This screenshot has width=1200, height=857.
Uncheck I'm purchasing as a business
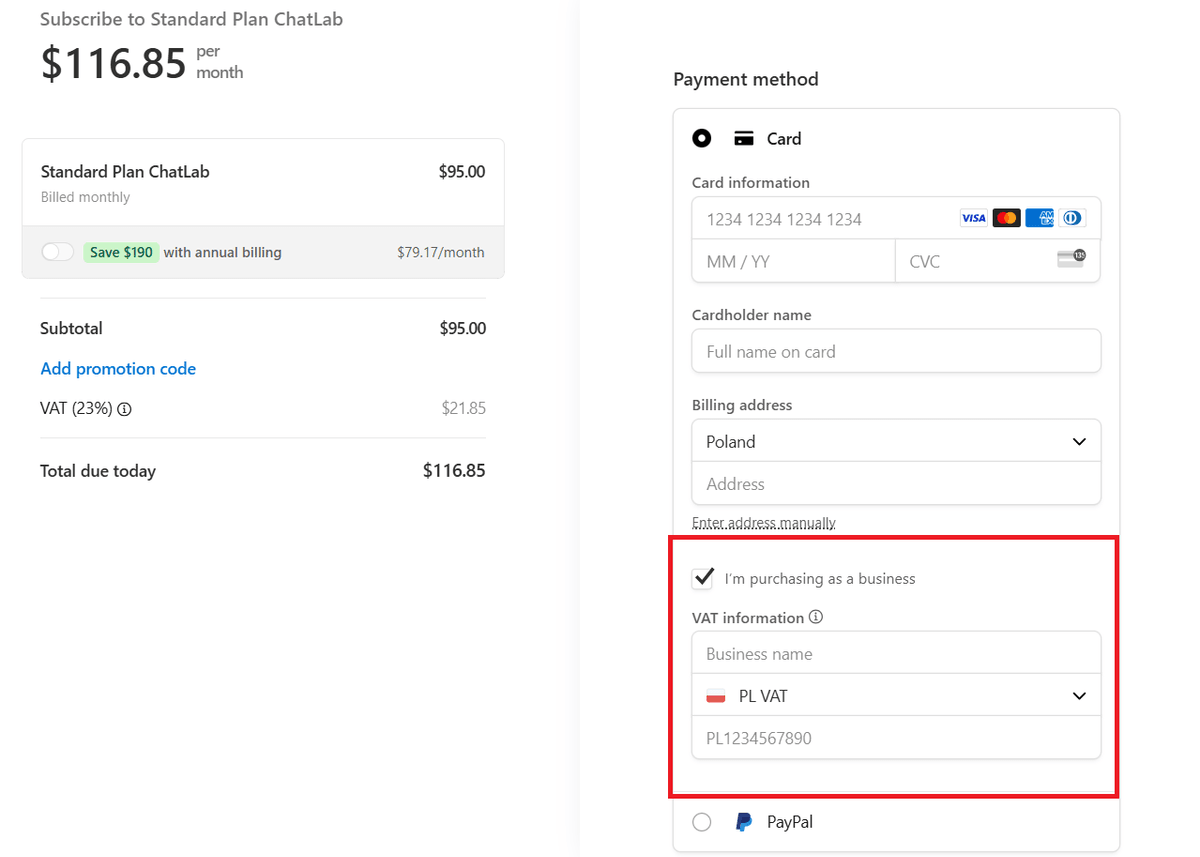pyautogui.click(x=703, y=577)
